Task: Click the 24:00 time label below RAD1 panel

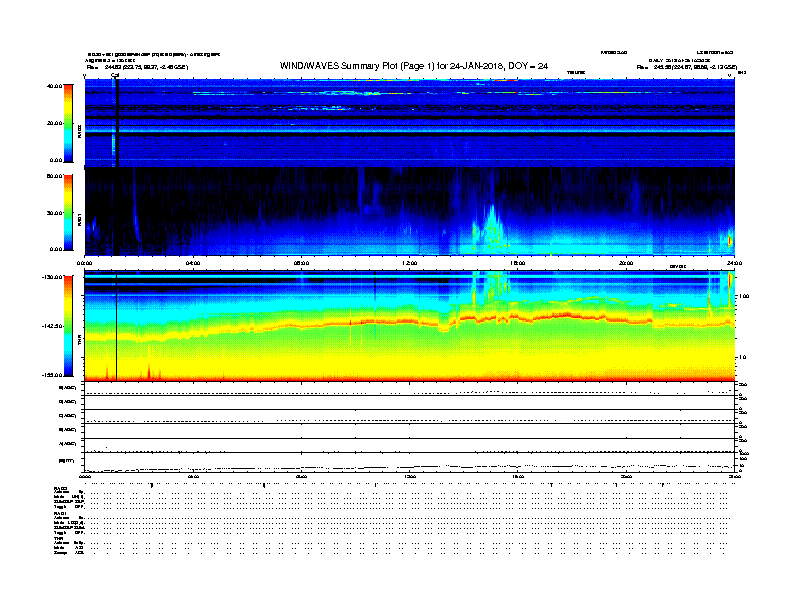Action: (x=734, y=263)
